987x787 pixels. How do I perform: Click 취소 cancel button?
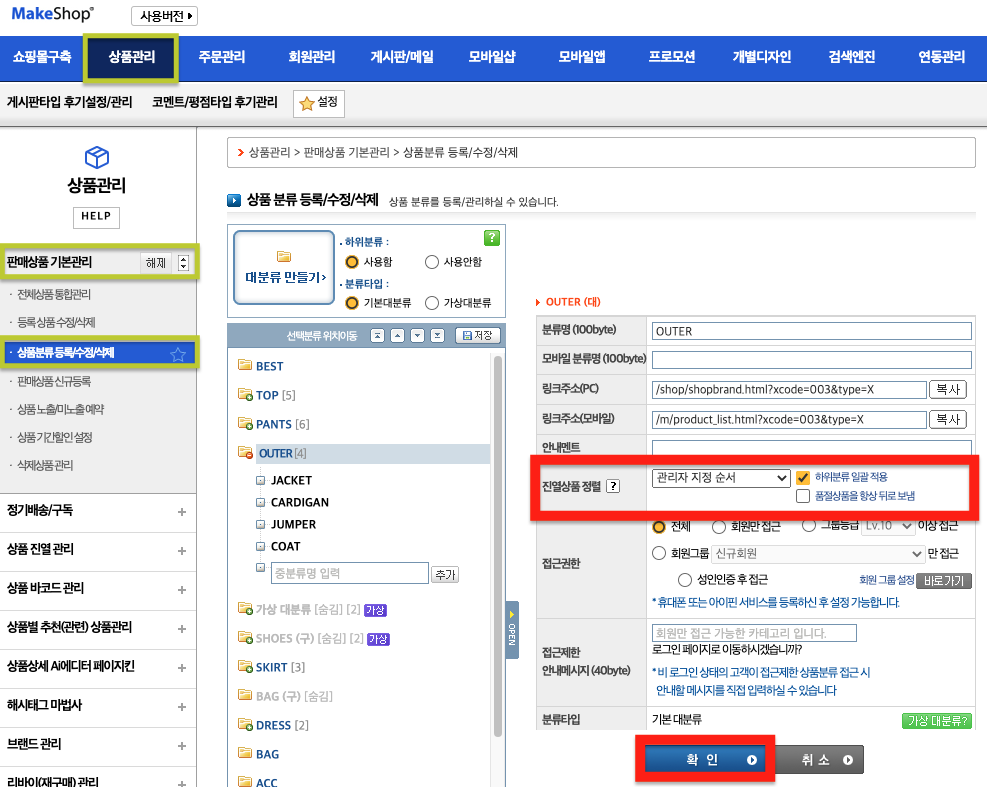pos(819,760)
